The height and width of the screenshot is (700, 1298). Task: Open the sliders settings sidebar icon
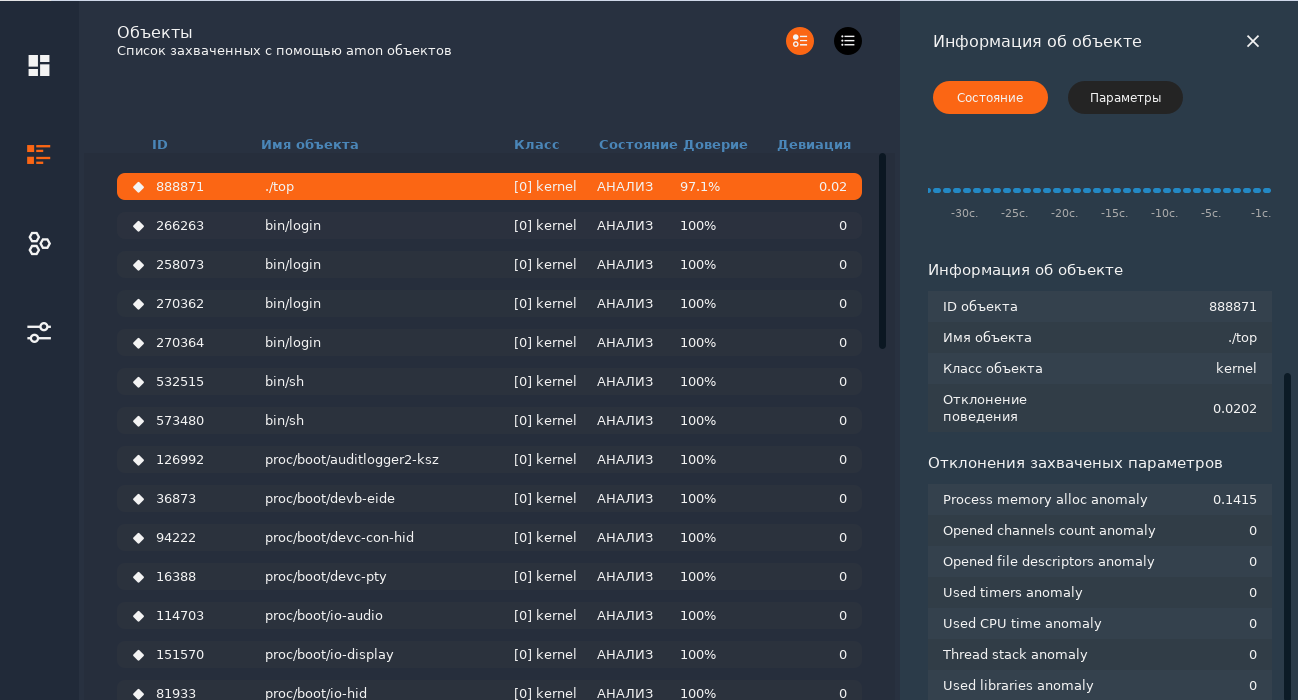pos(39,332)
